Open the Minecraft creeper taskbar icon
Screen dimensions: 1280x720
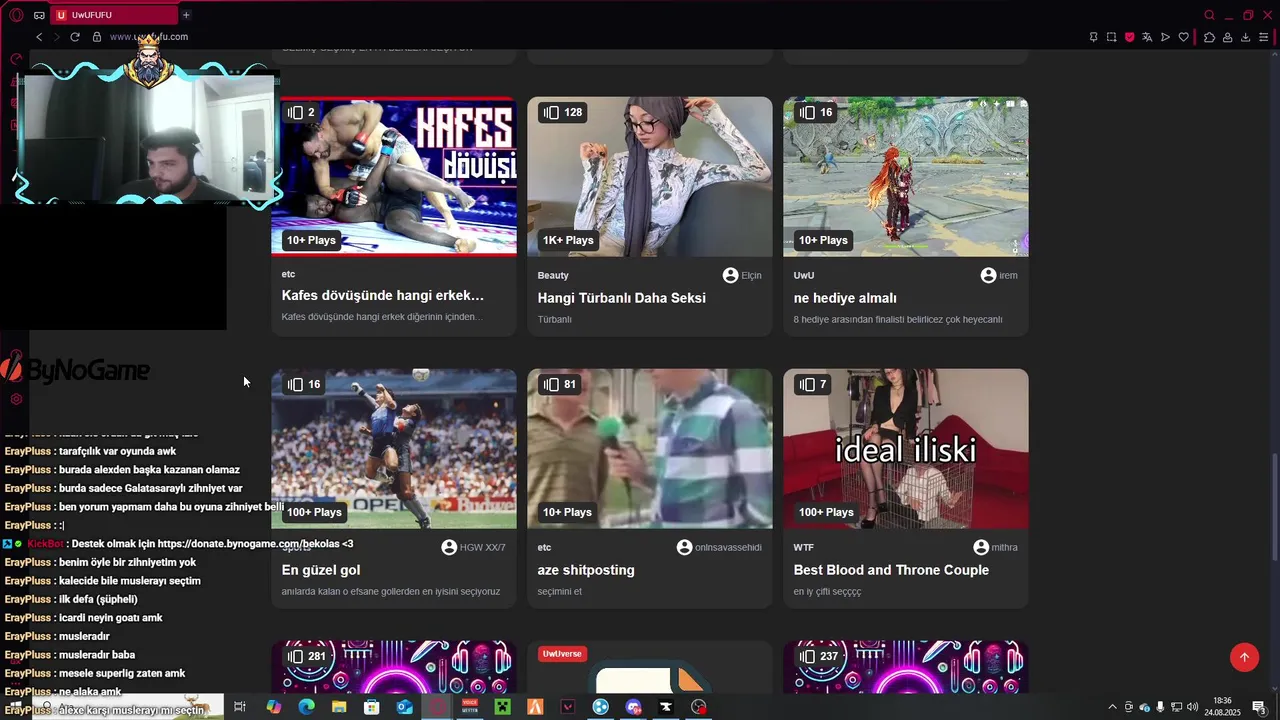pyautogui.click(x=503, y=707)
